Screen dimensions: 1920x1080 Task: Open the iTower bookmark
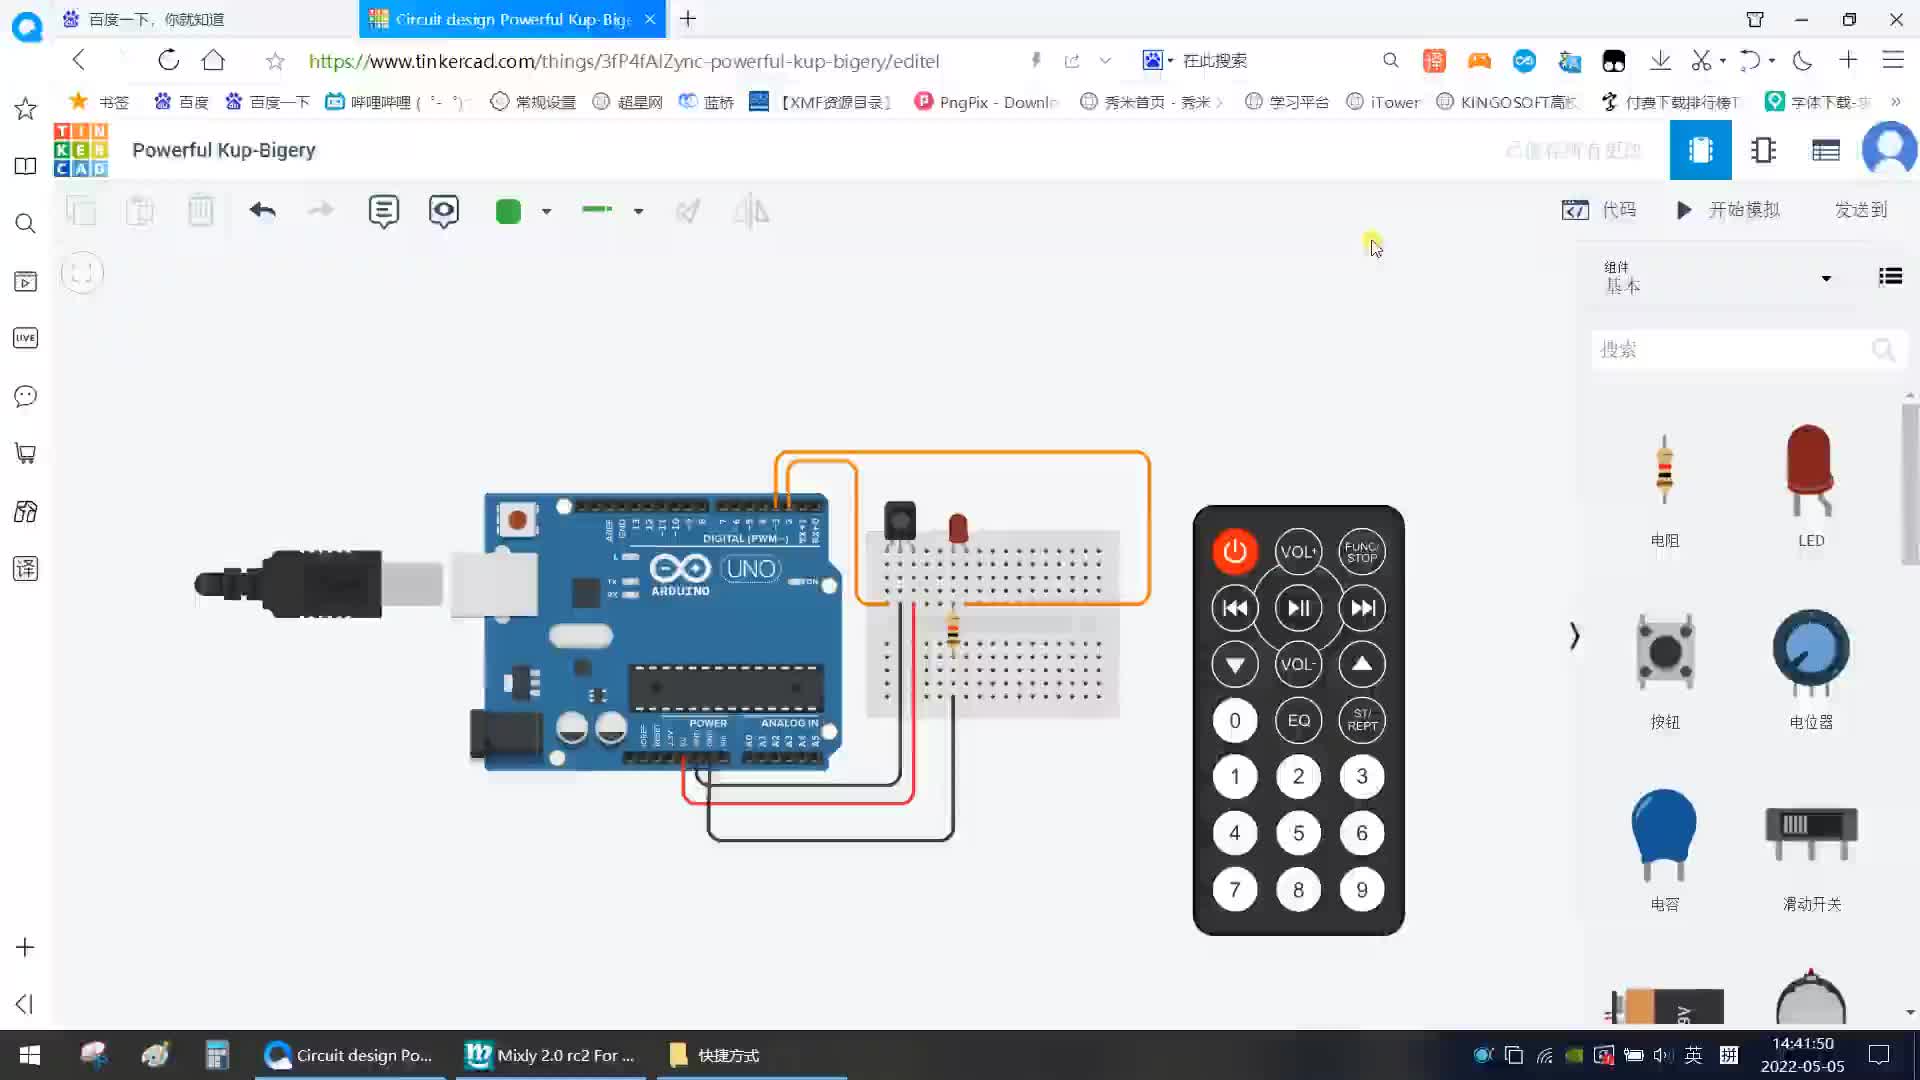[1383, 102]
